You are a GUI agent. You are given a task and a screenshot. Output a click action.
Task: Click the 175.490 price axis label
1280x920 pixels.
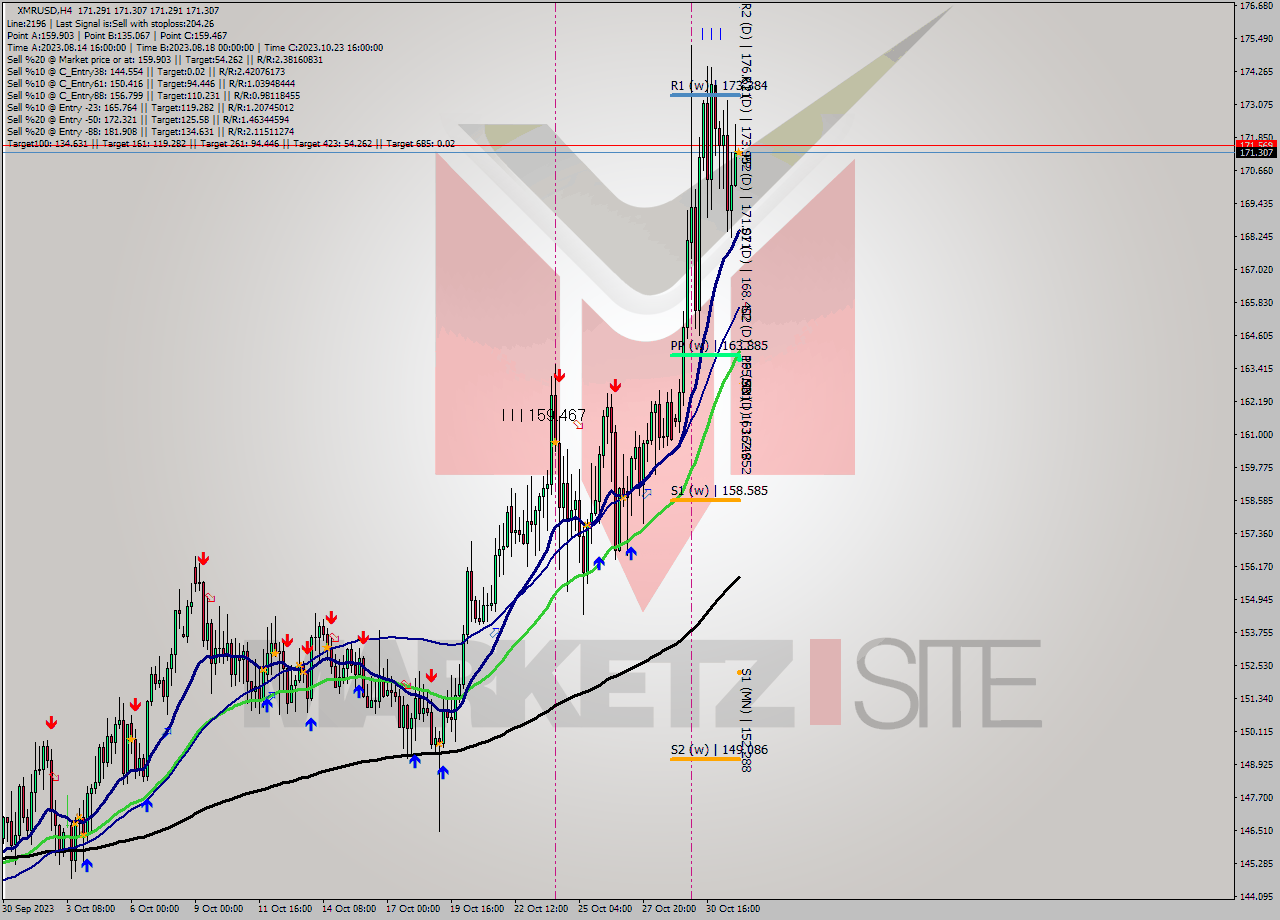(x=1255, y=39)
